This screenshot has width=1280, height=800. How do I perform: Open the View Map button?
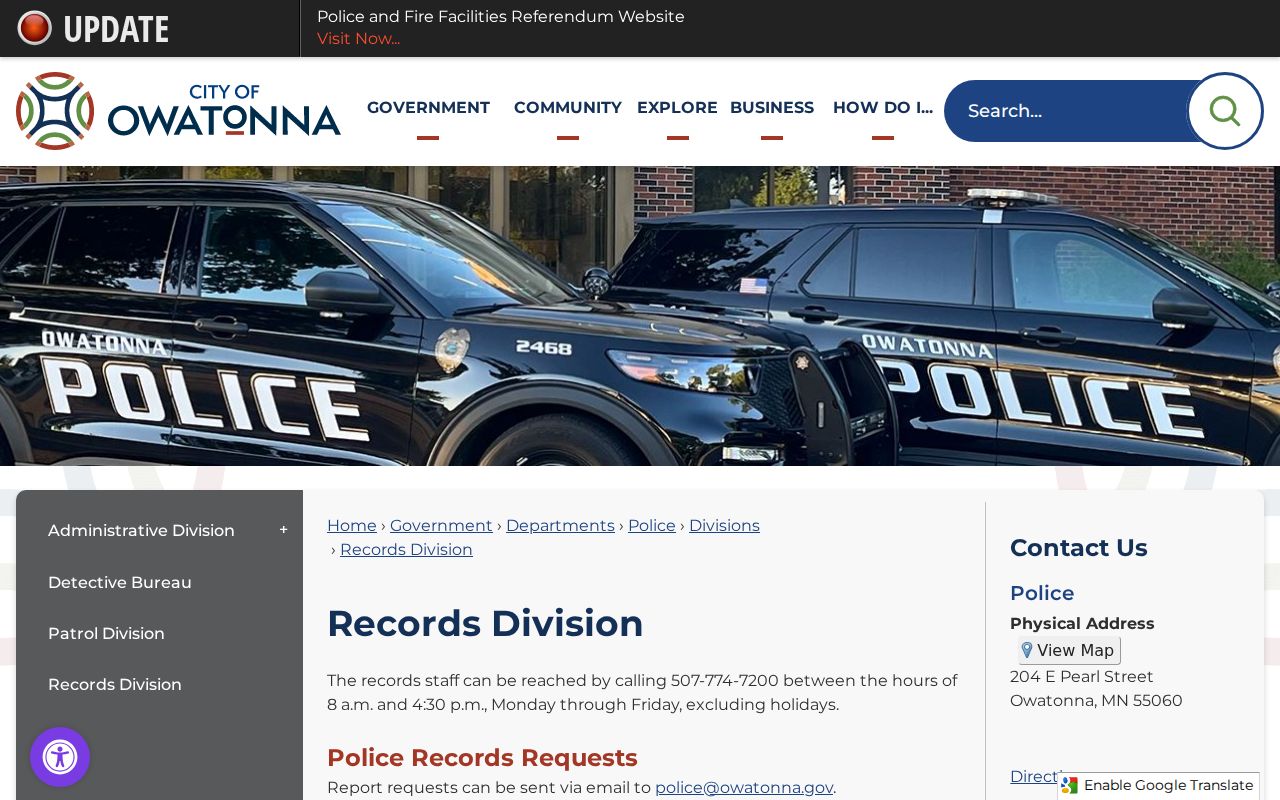1069,650
